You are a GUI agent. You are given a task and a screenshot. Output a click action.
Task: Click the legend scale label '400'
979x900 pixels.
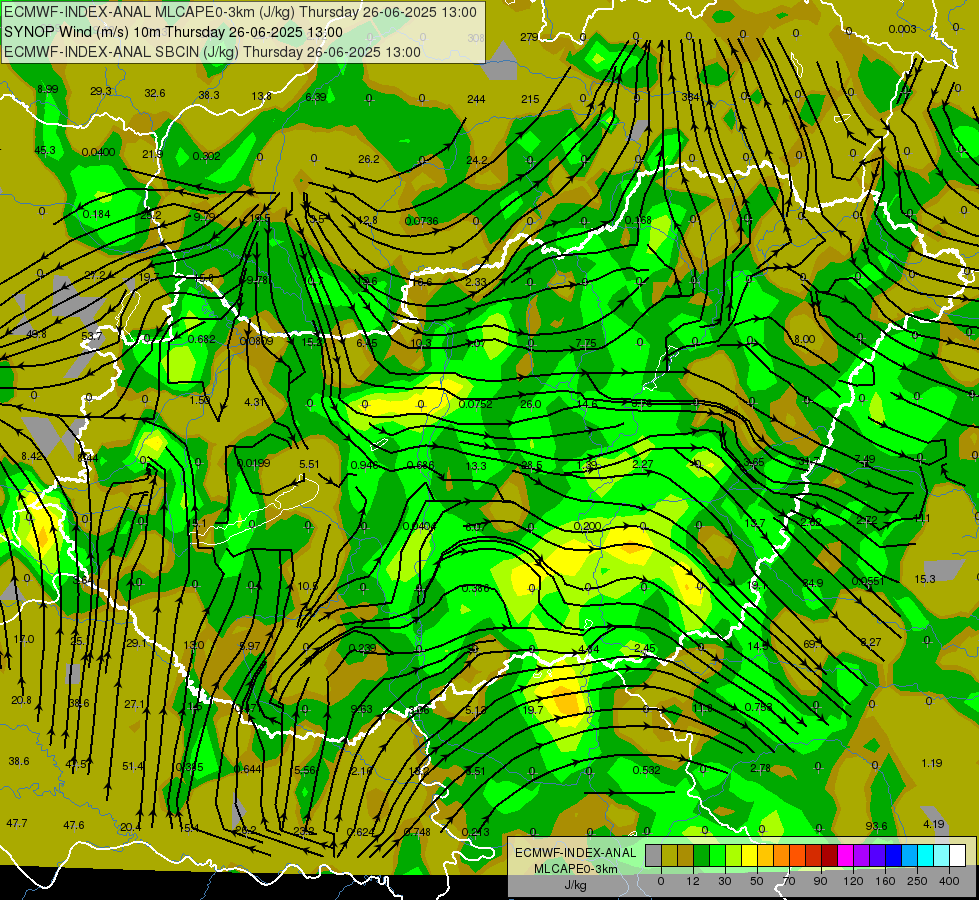949,881
